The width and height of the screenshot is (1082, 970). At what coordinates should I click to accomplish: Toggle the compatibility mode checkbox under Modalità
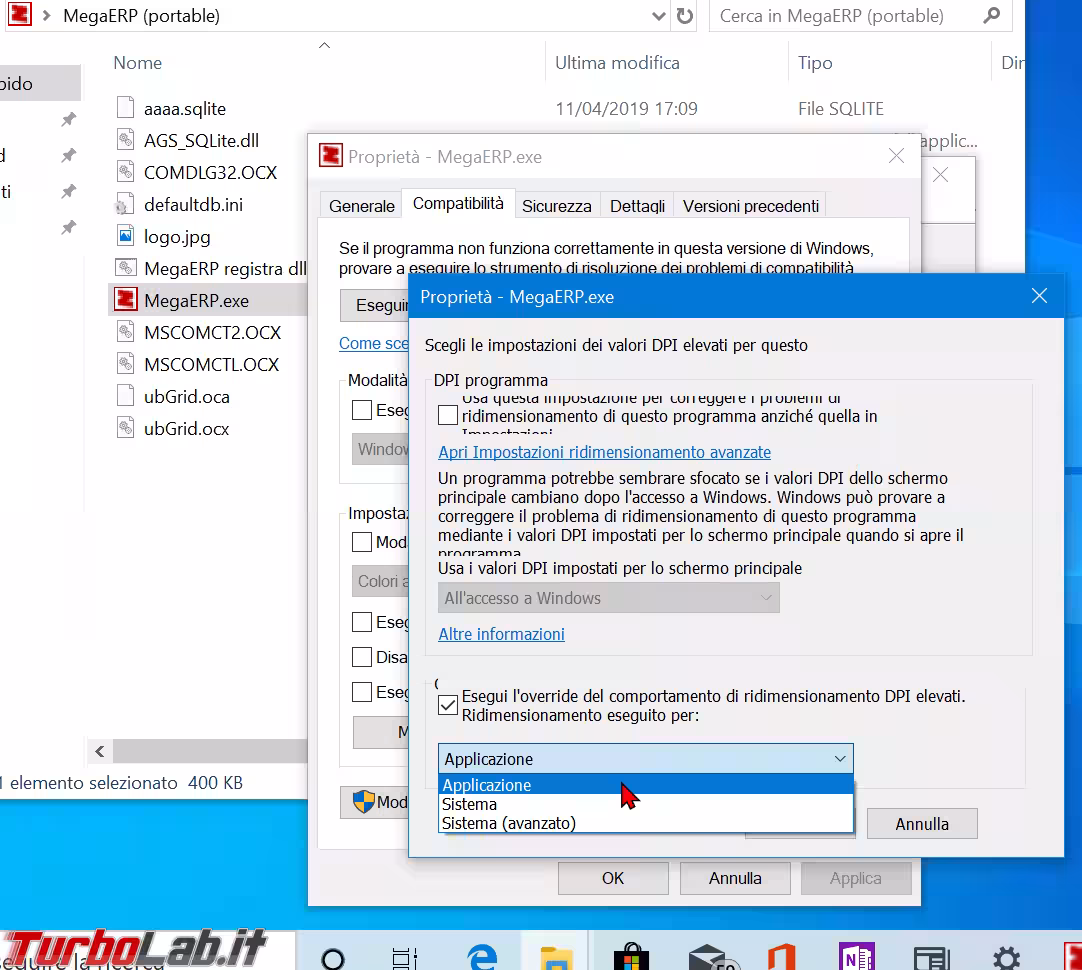362,410
